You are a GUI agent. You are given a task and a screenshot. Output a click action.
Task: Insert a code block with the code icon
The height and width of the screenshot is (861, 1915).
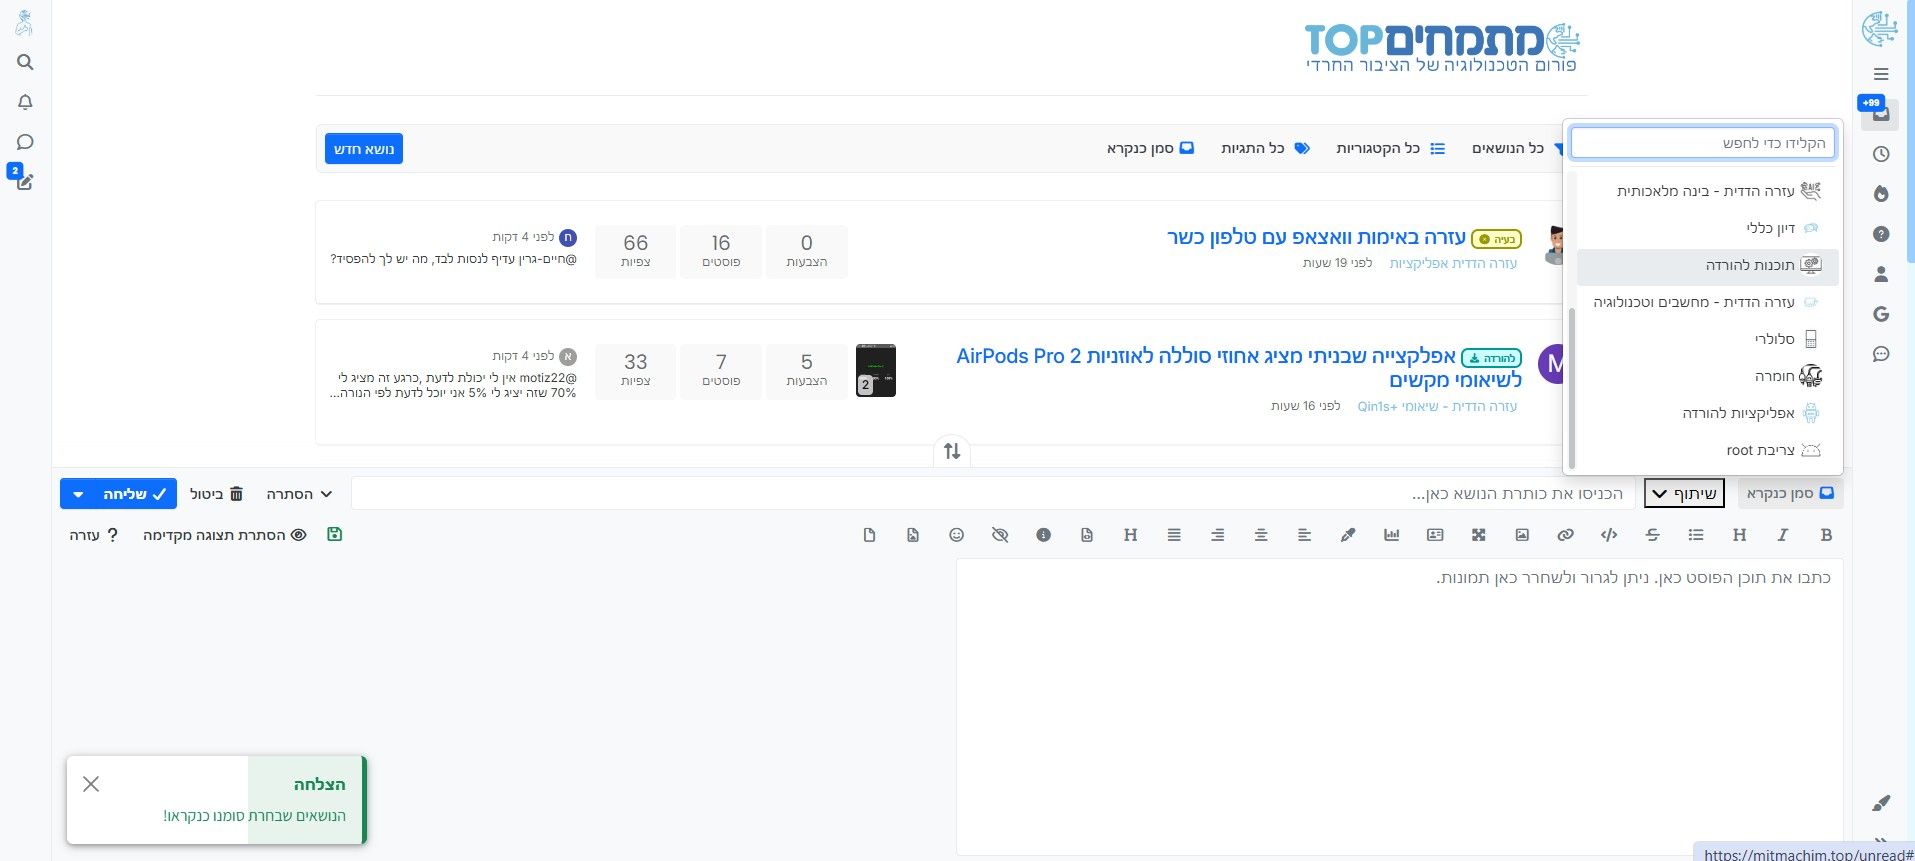coord(1609,535)
